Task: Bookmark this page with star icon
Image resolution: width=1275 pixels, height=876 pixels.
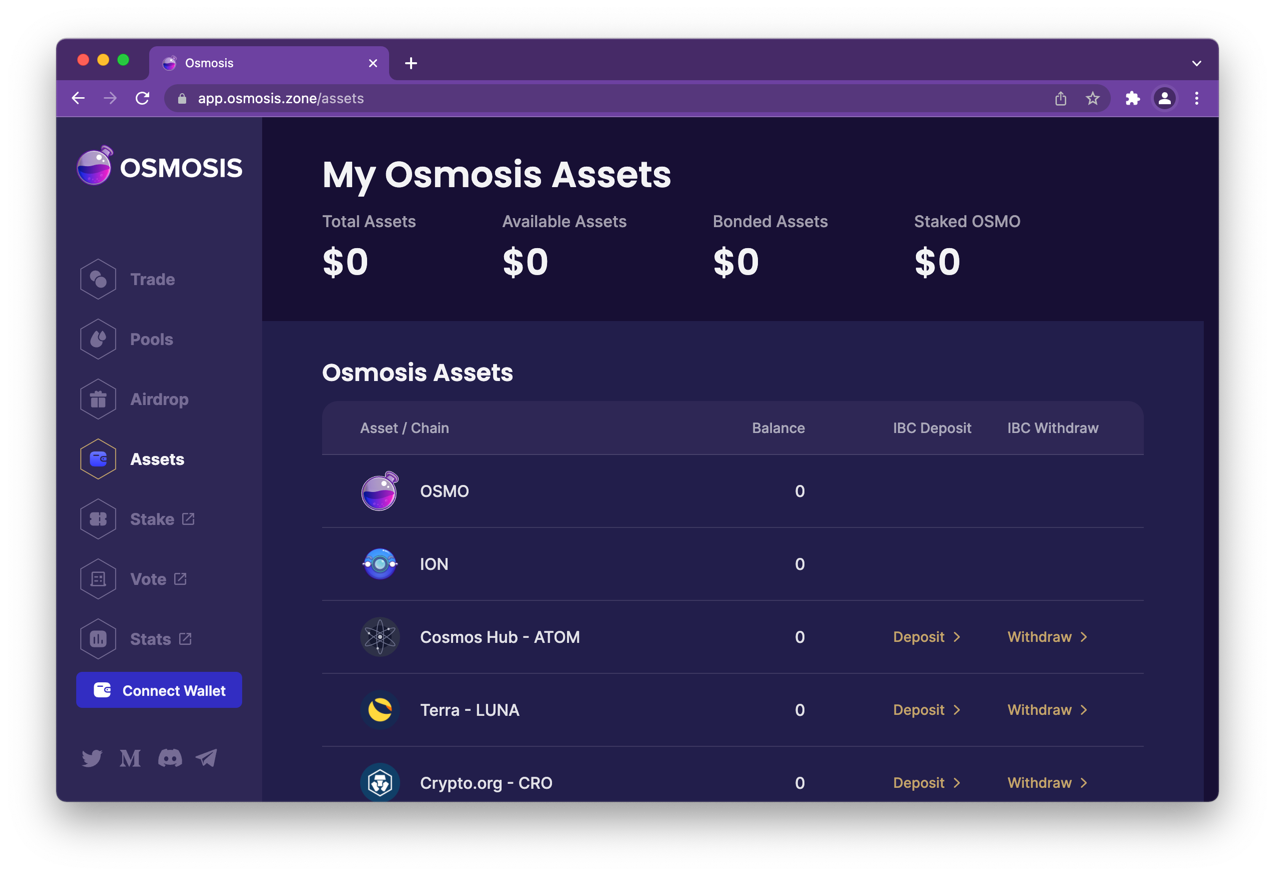Action: pyautogui.click(x=1092, y=98)
